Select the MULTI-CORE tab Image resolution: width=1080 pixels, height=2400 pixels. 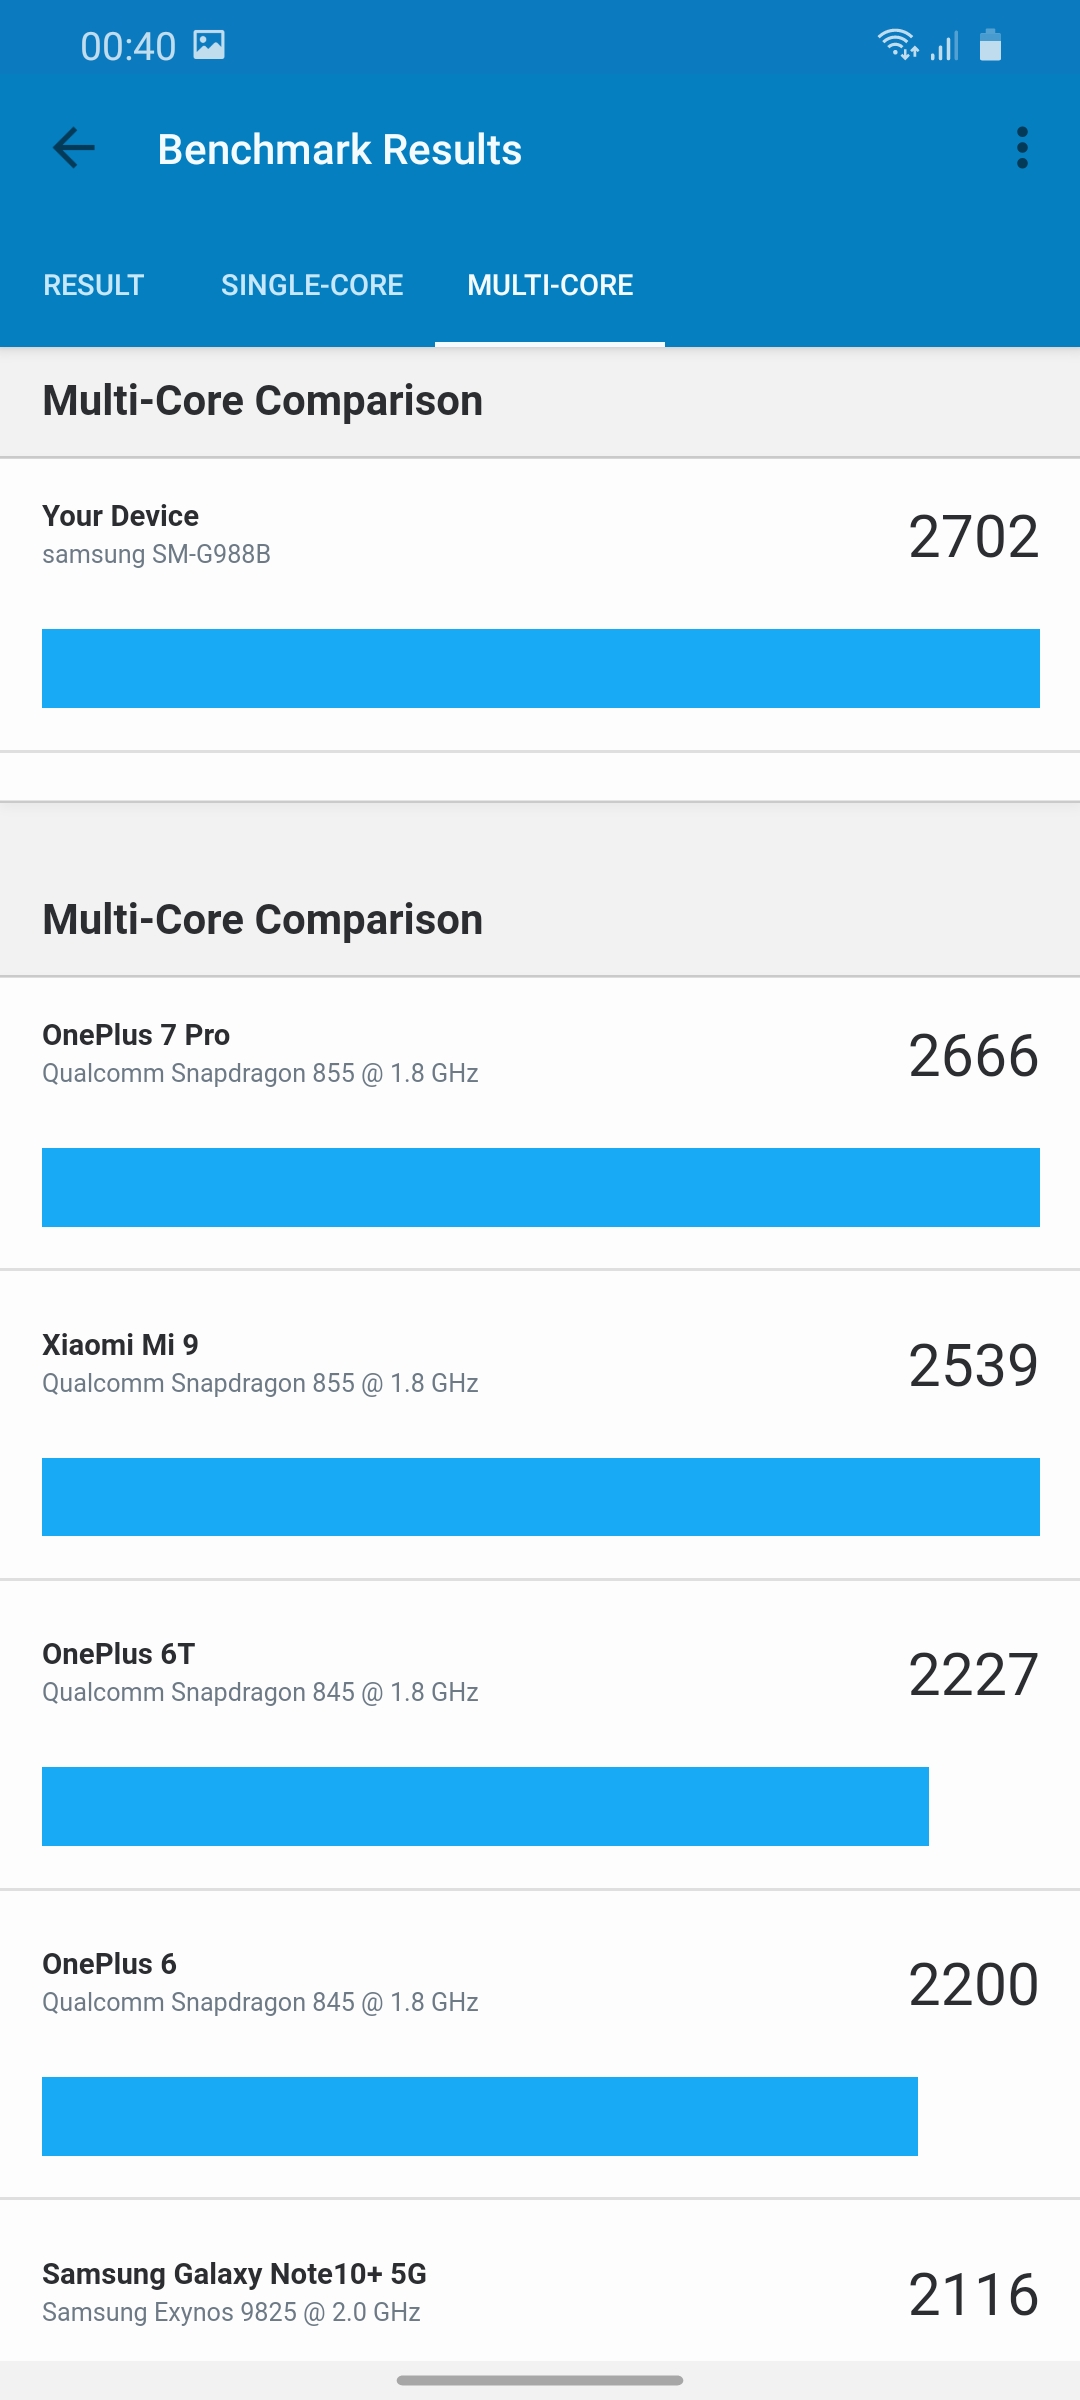pos(550,285)
